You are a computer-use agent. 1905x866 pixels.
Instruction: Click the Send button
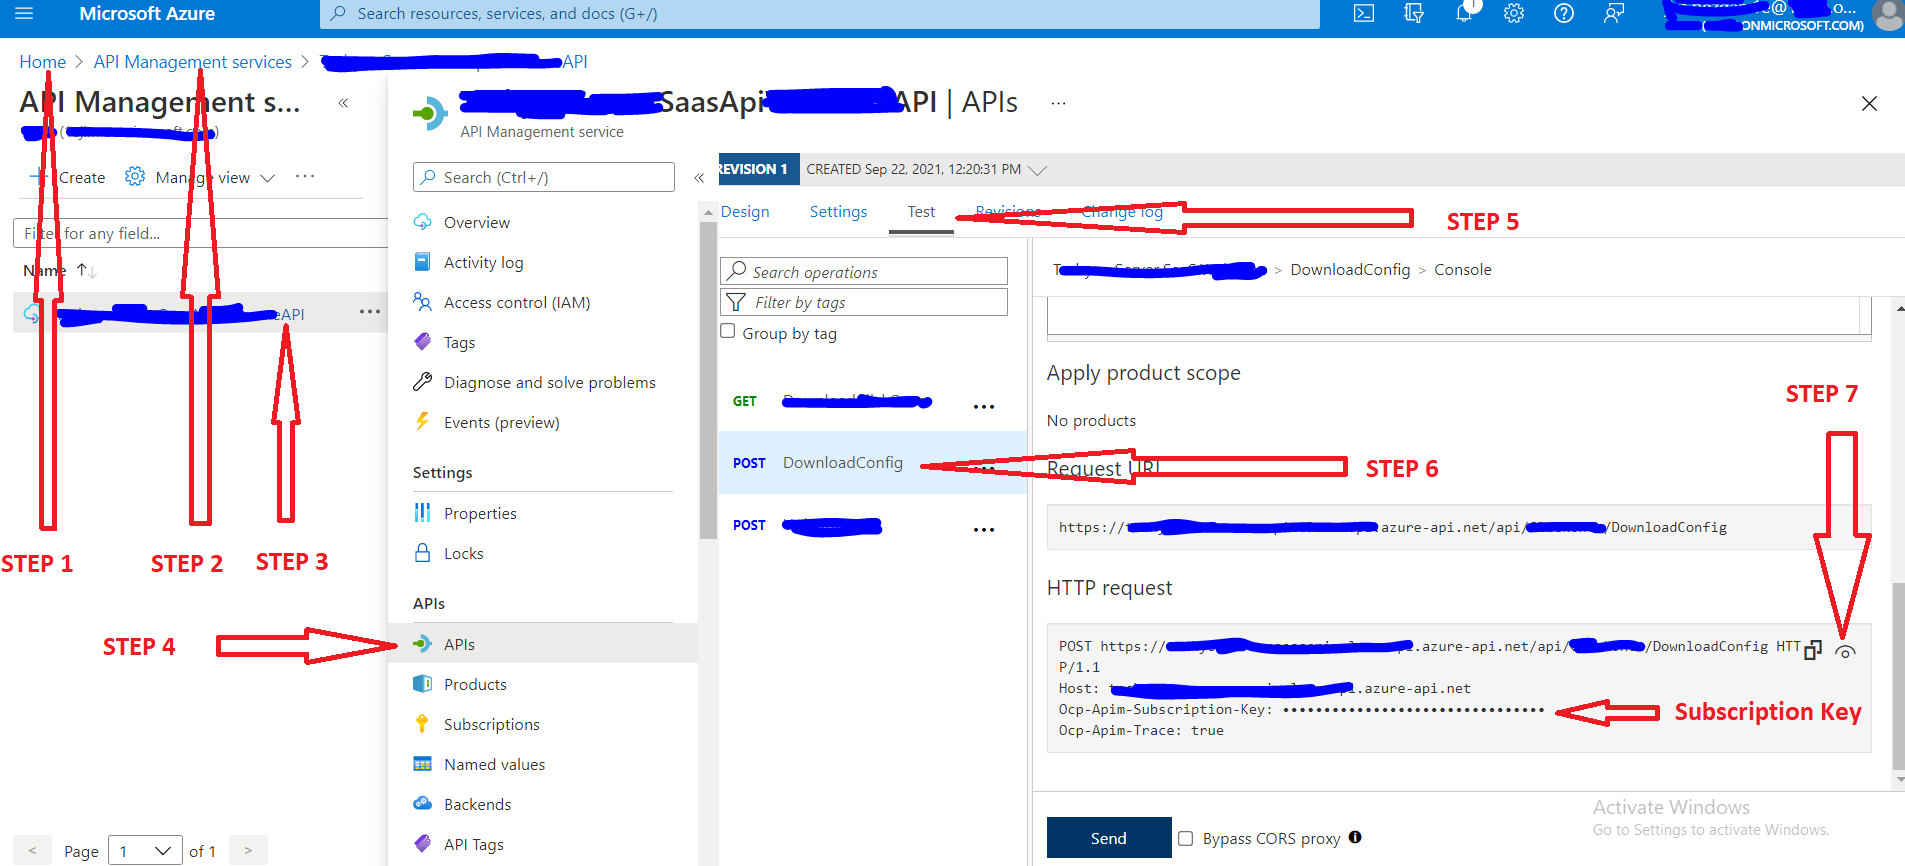pyautogui.click(x=1109, y=838)
